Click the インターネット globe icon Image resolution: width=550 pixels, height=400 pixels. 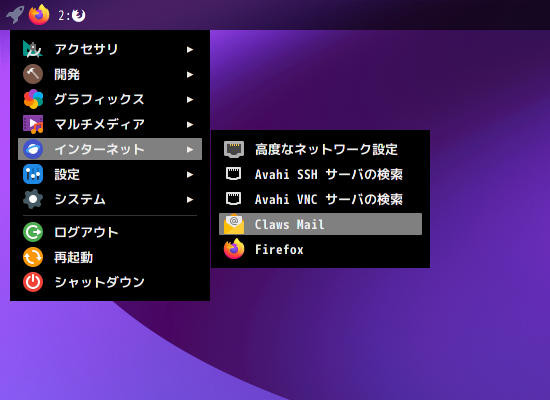coord(33,149)
